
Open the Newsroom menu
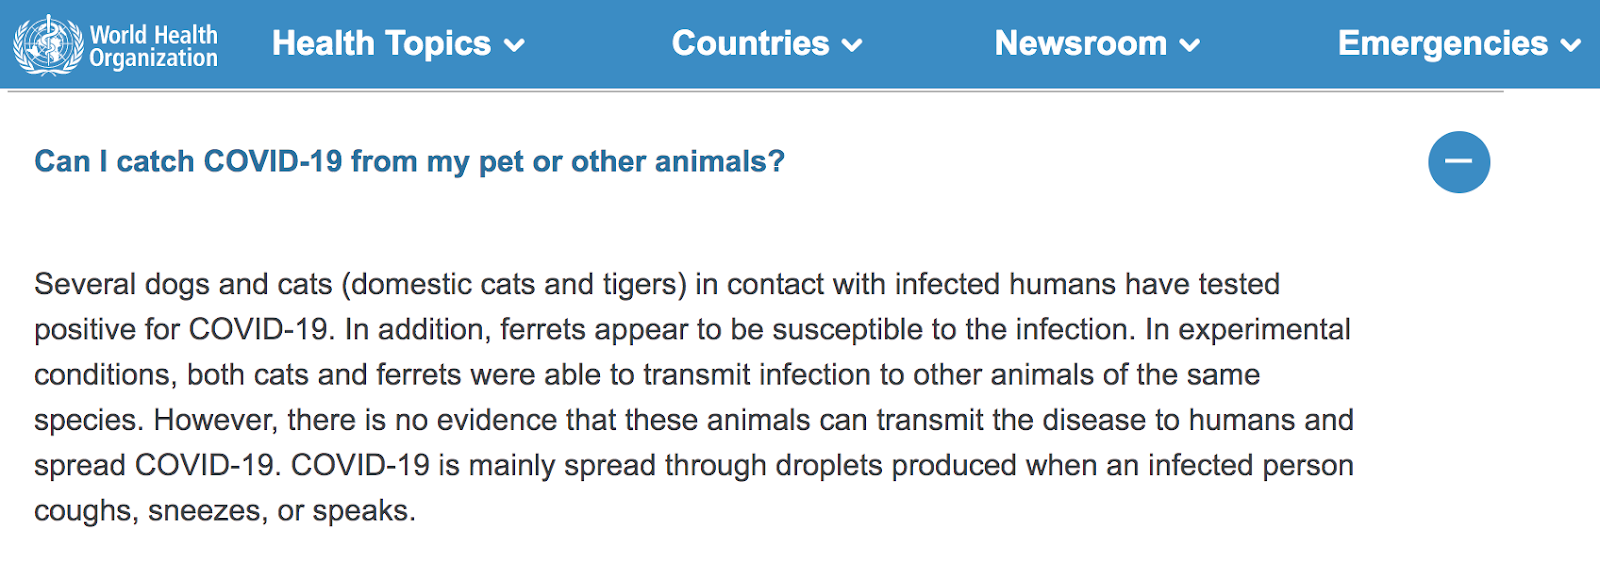tap(1080, 44)
